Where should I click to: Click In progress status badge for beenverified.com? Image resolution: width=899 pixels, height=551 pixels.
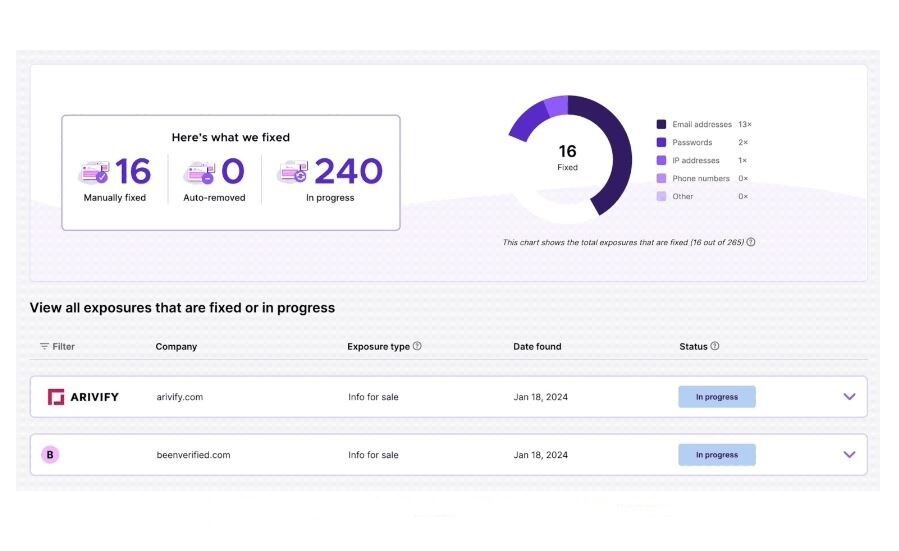(717, 455)
